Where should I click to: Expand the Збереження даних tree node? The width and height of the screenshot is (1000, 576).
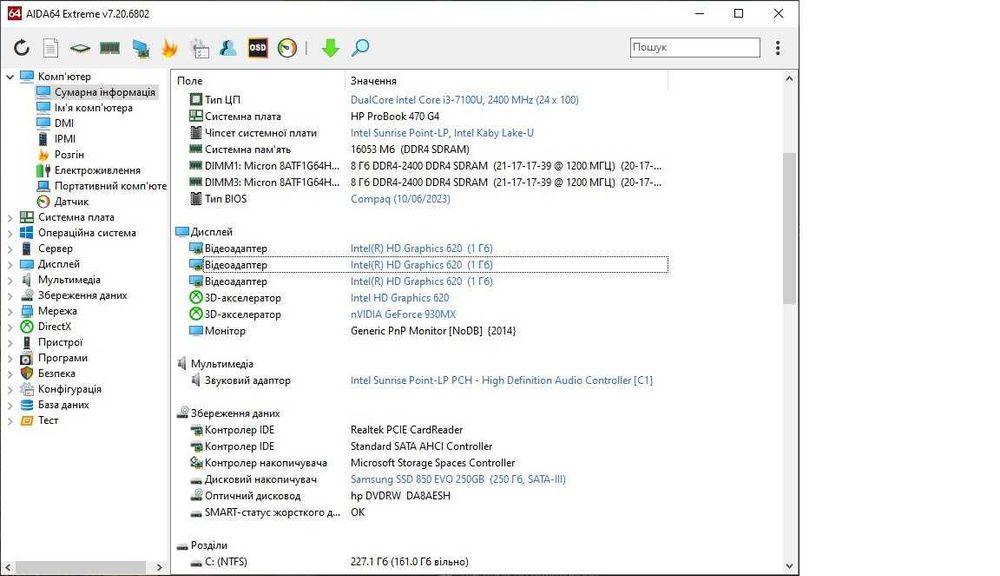point(10,296)
